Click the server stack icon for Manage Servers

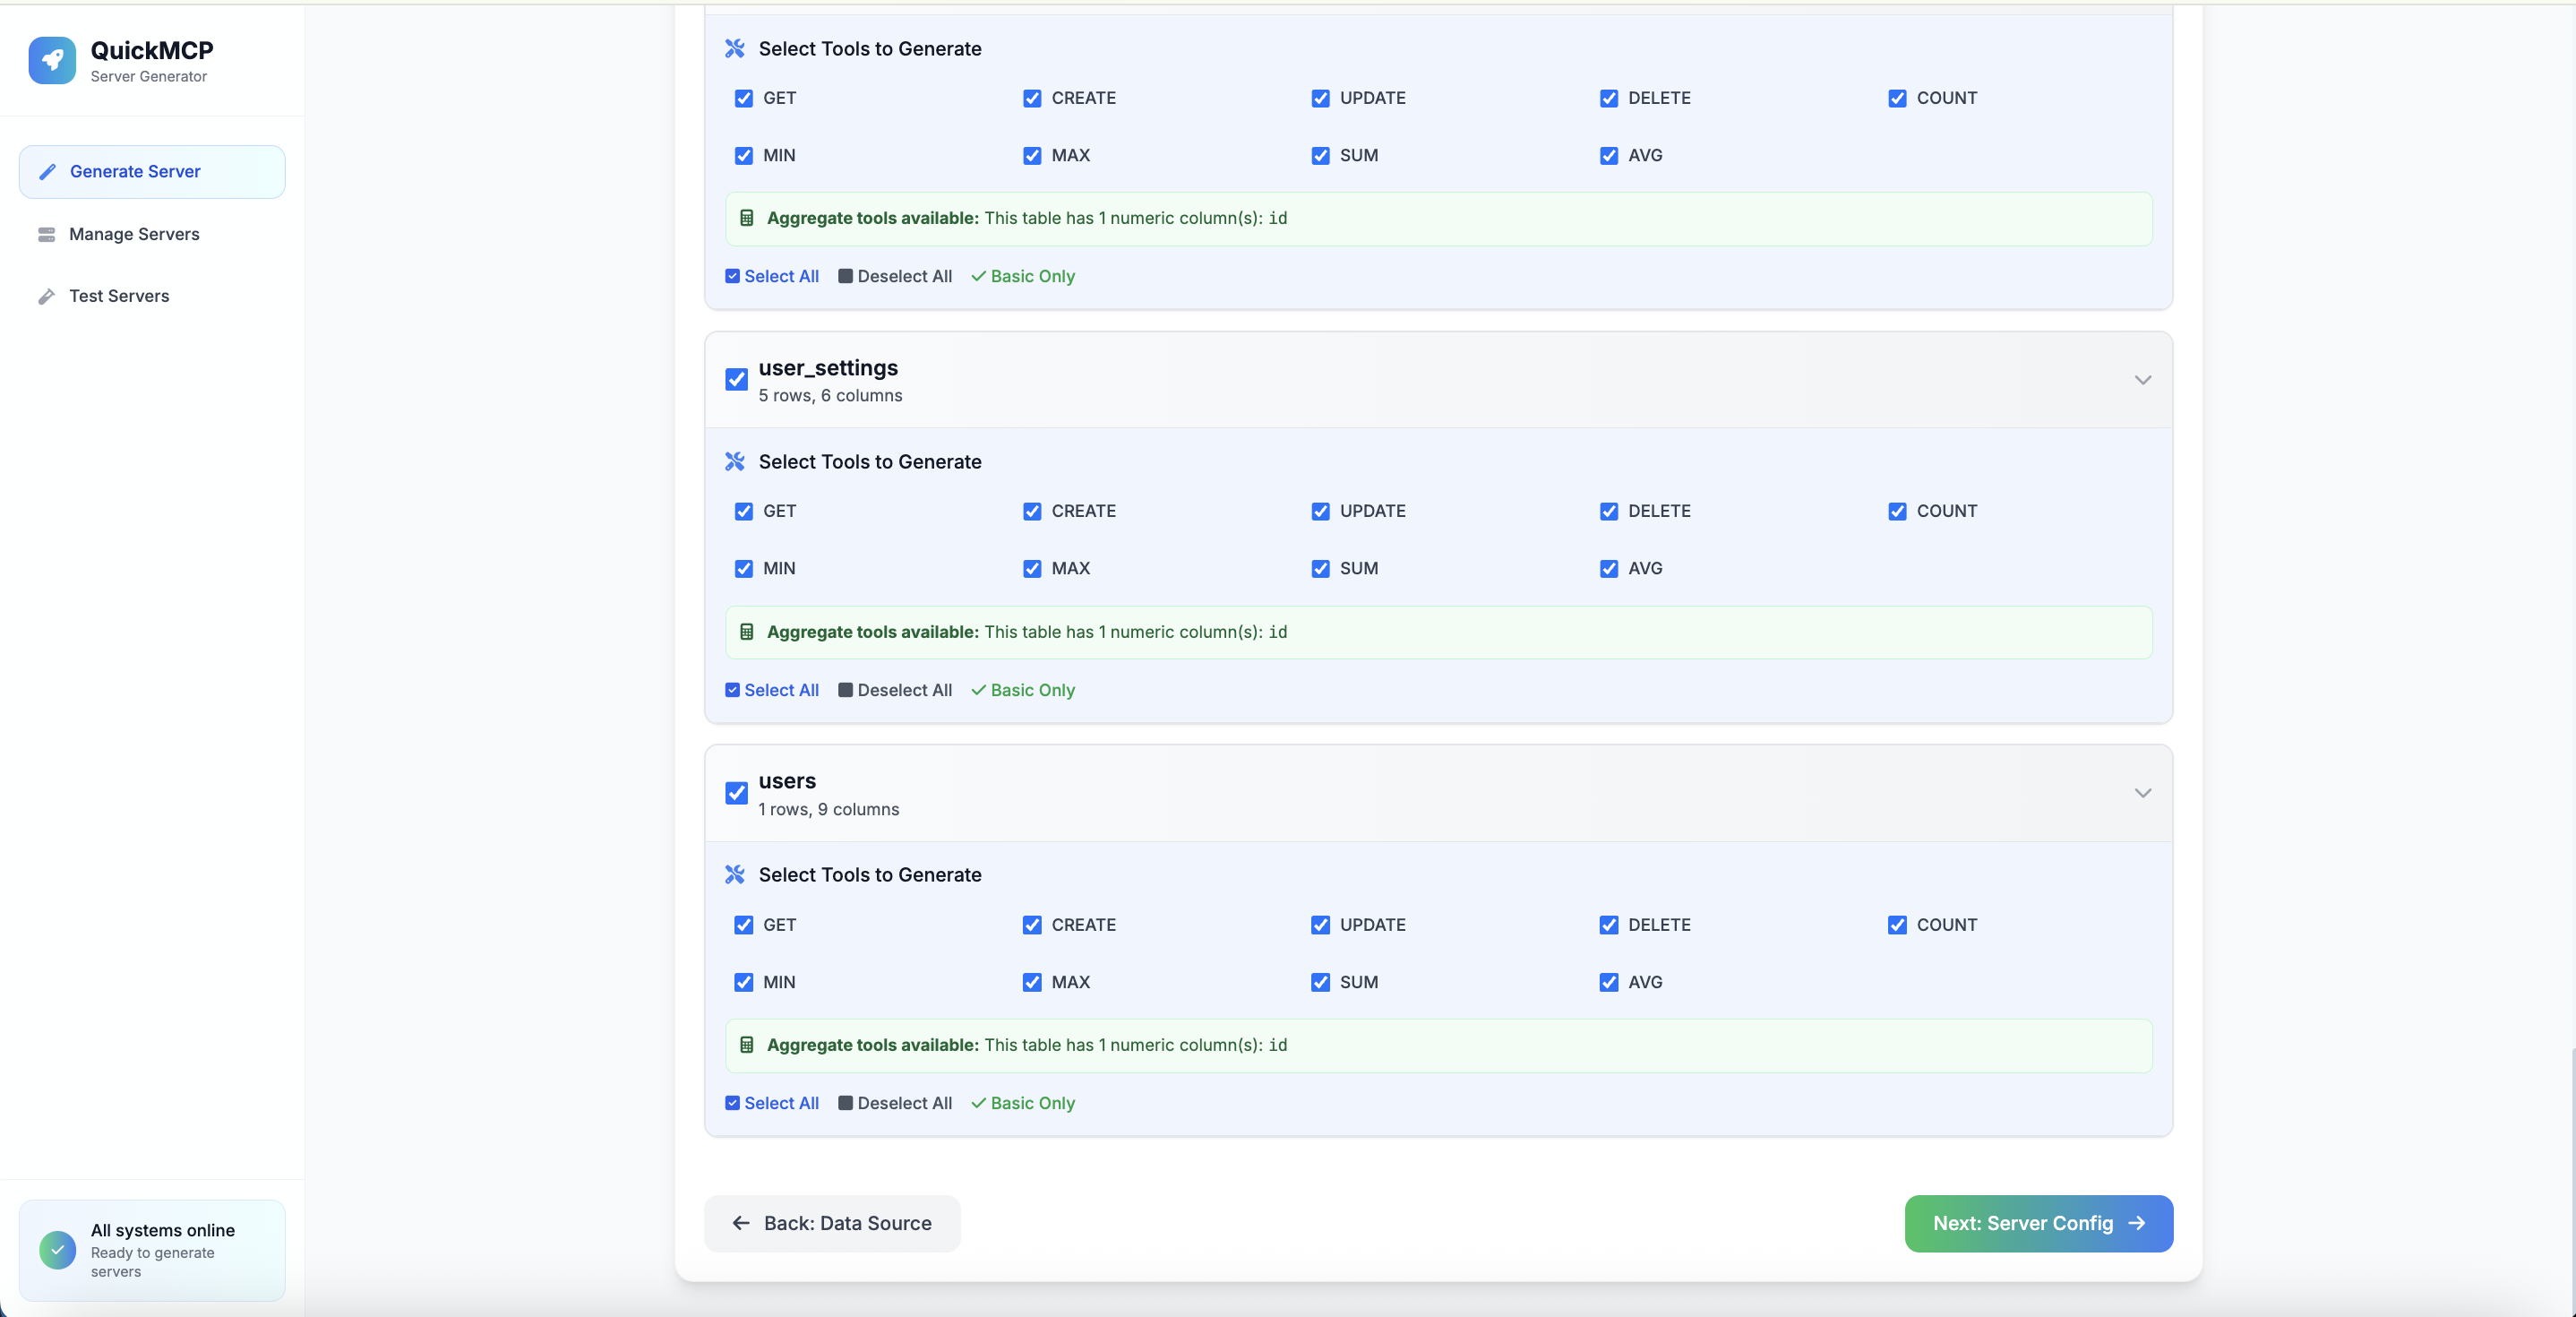(46, 234)
